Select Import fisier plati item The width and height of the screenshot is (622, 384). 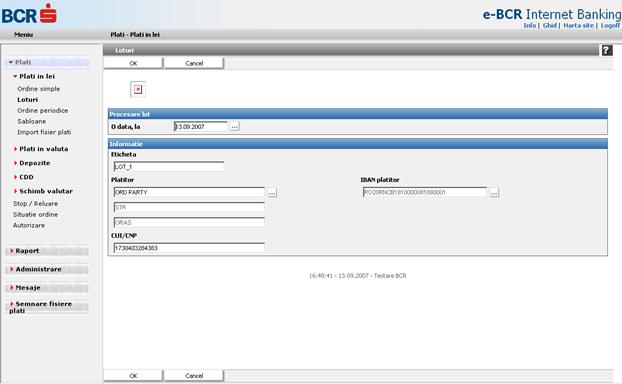point(44,132)
